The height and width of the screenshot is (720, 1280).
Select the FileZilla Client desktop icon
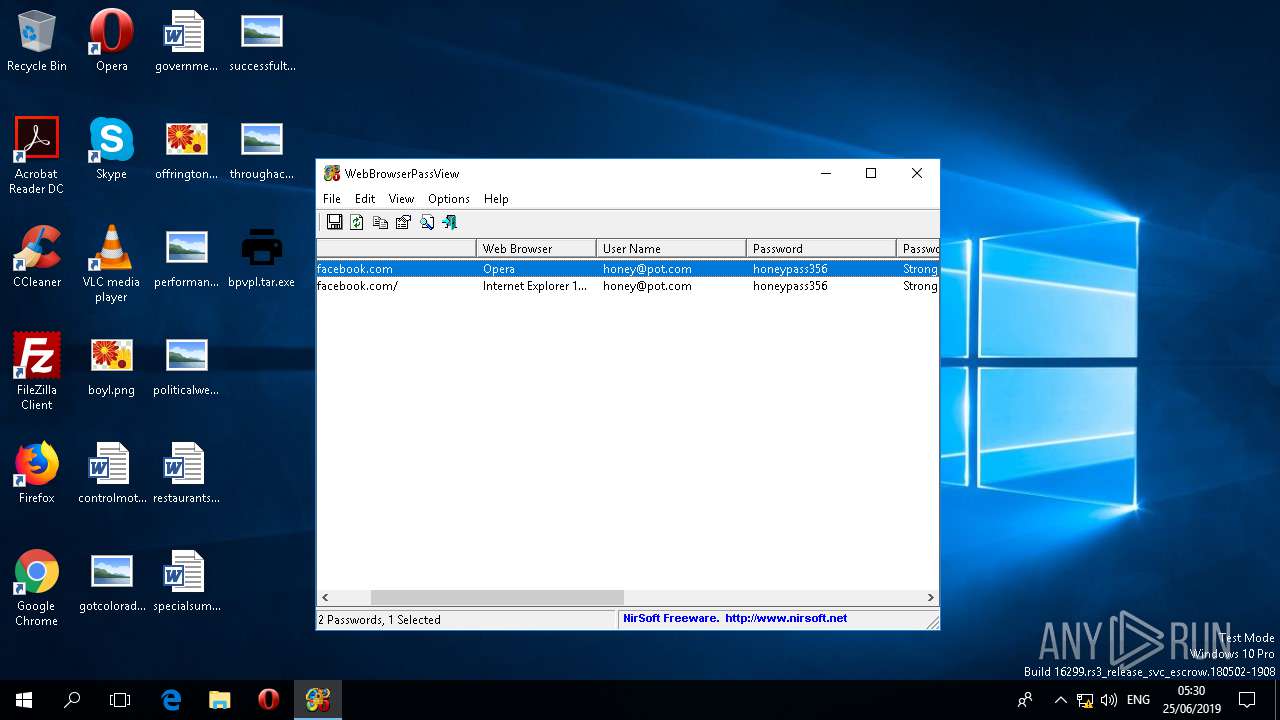pyautogui.click(x=37, y=371)
